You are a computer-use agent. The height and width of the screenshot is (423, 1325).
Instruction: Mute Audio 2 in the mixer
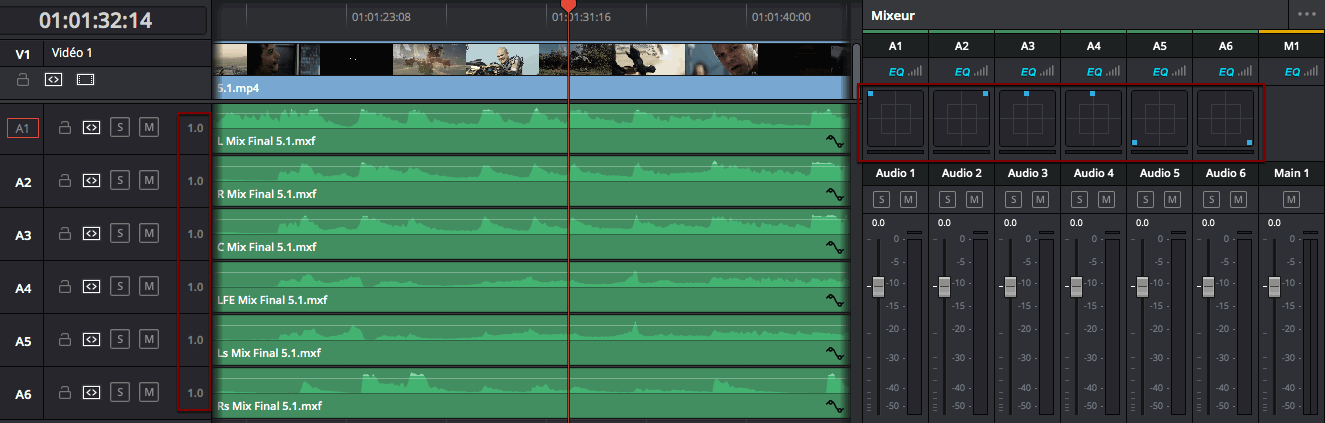click(974, 200)
